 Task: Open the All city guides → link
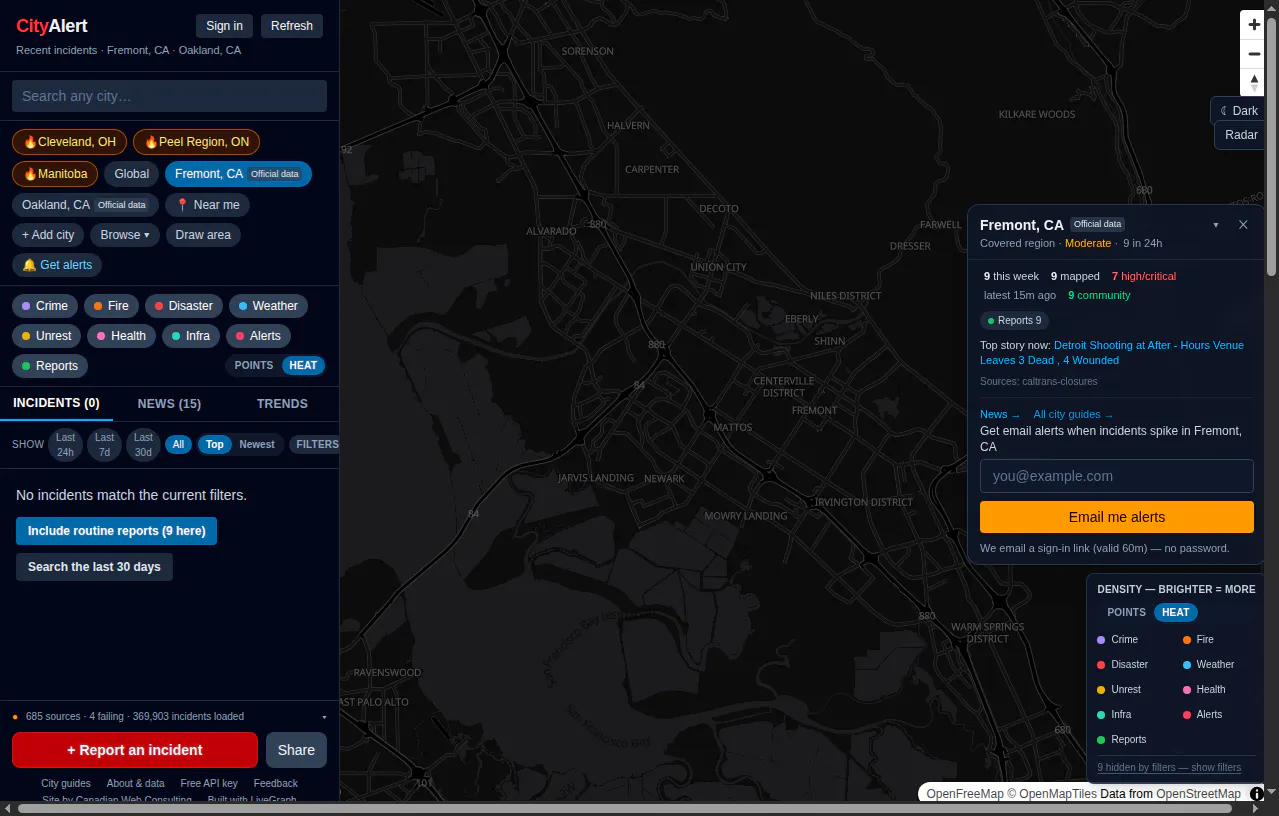click(1073, 414)
